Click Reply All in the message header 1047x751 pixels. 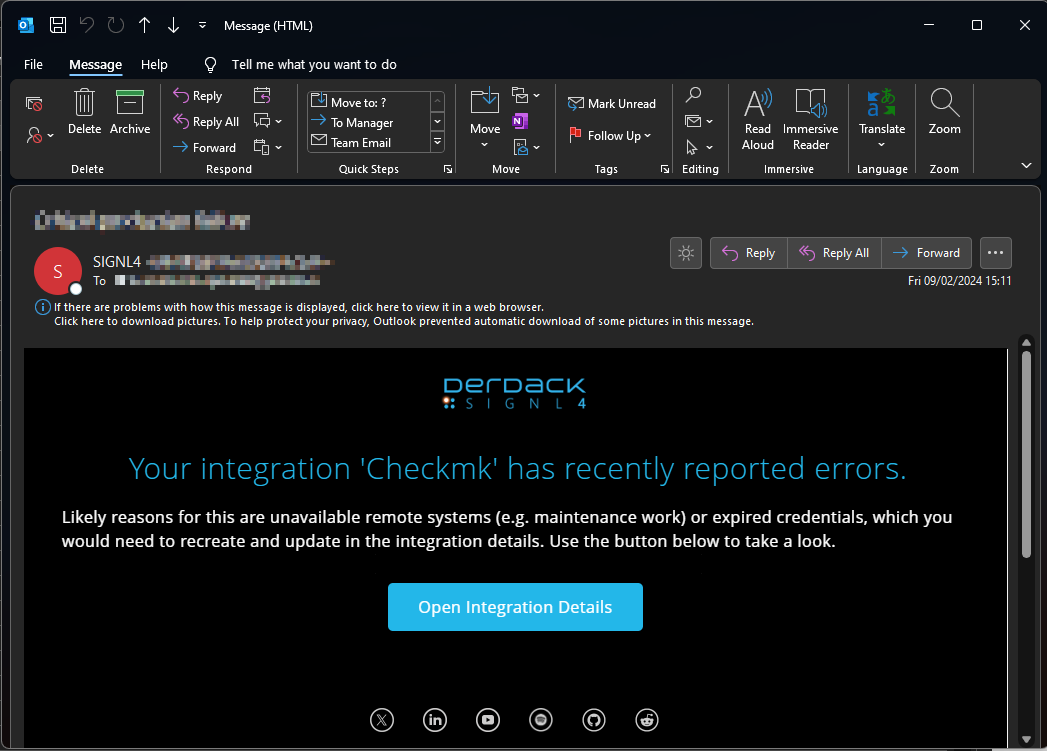(835, 253)
